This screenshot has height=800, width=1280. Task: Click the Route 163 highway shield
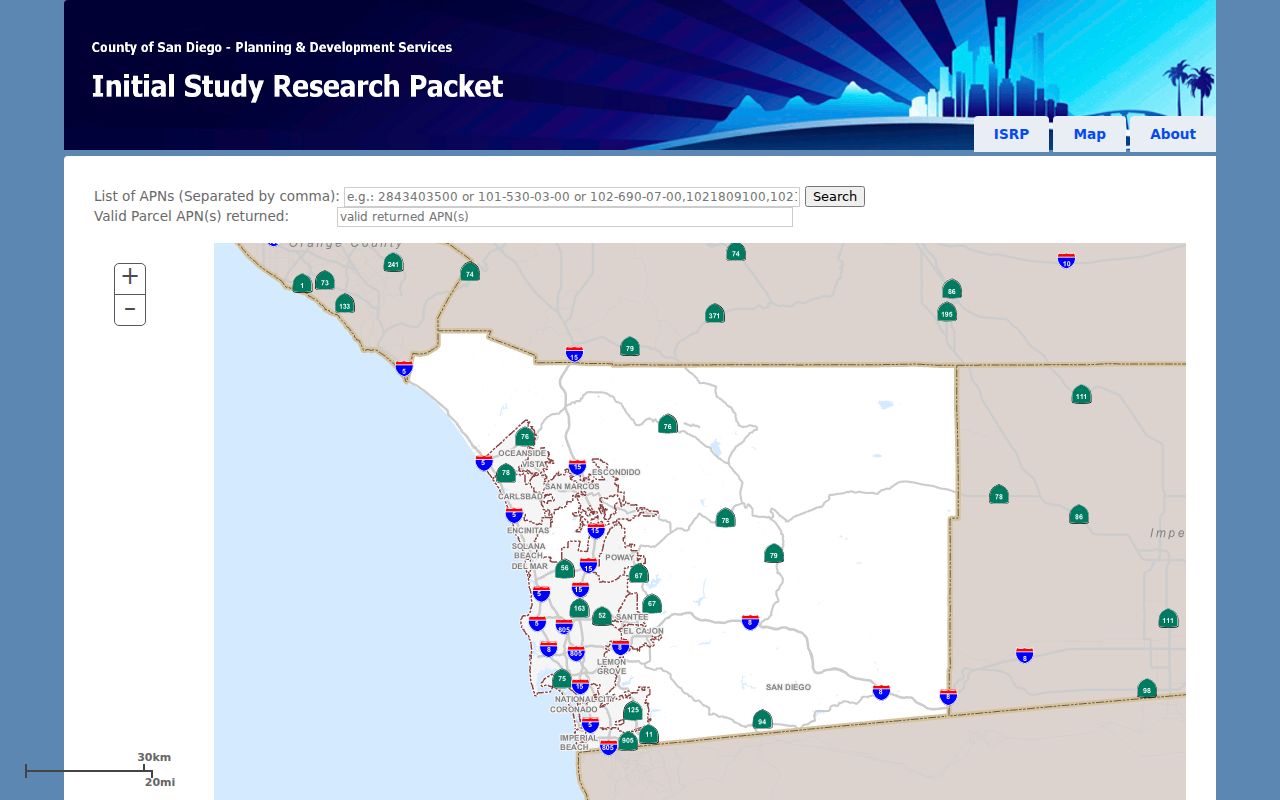point(579,608)
